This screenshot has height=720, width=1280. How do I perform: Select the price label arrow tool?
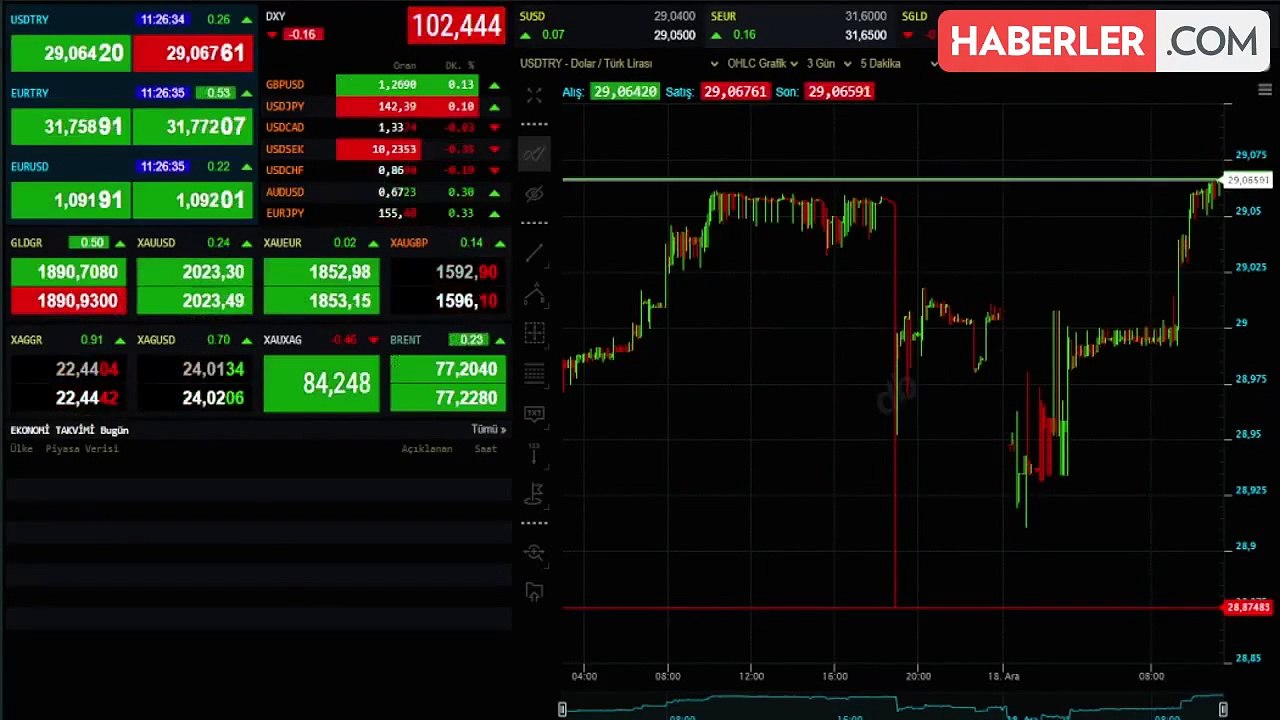(x=534, y=453)
